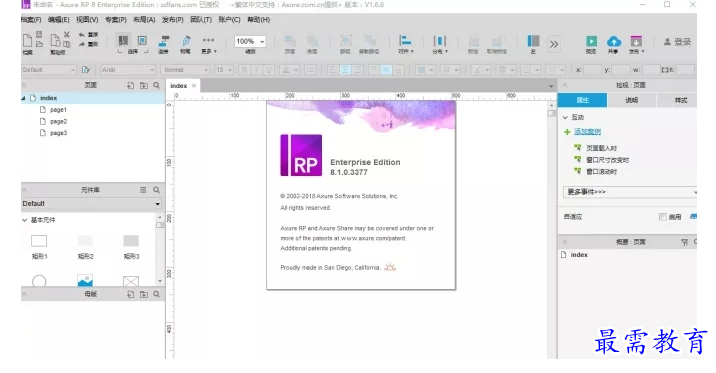Toggle underline formatting

pos(269,70)
